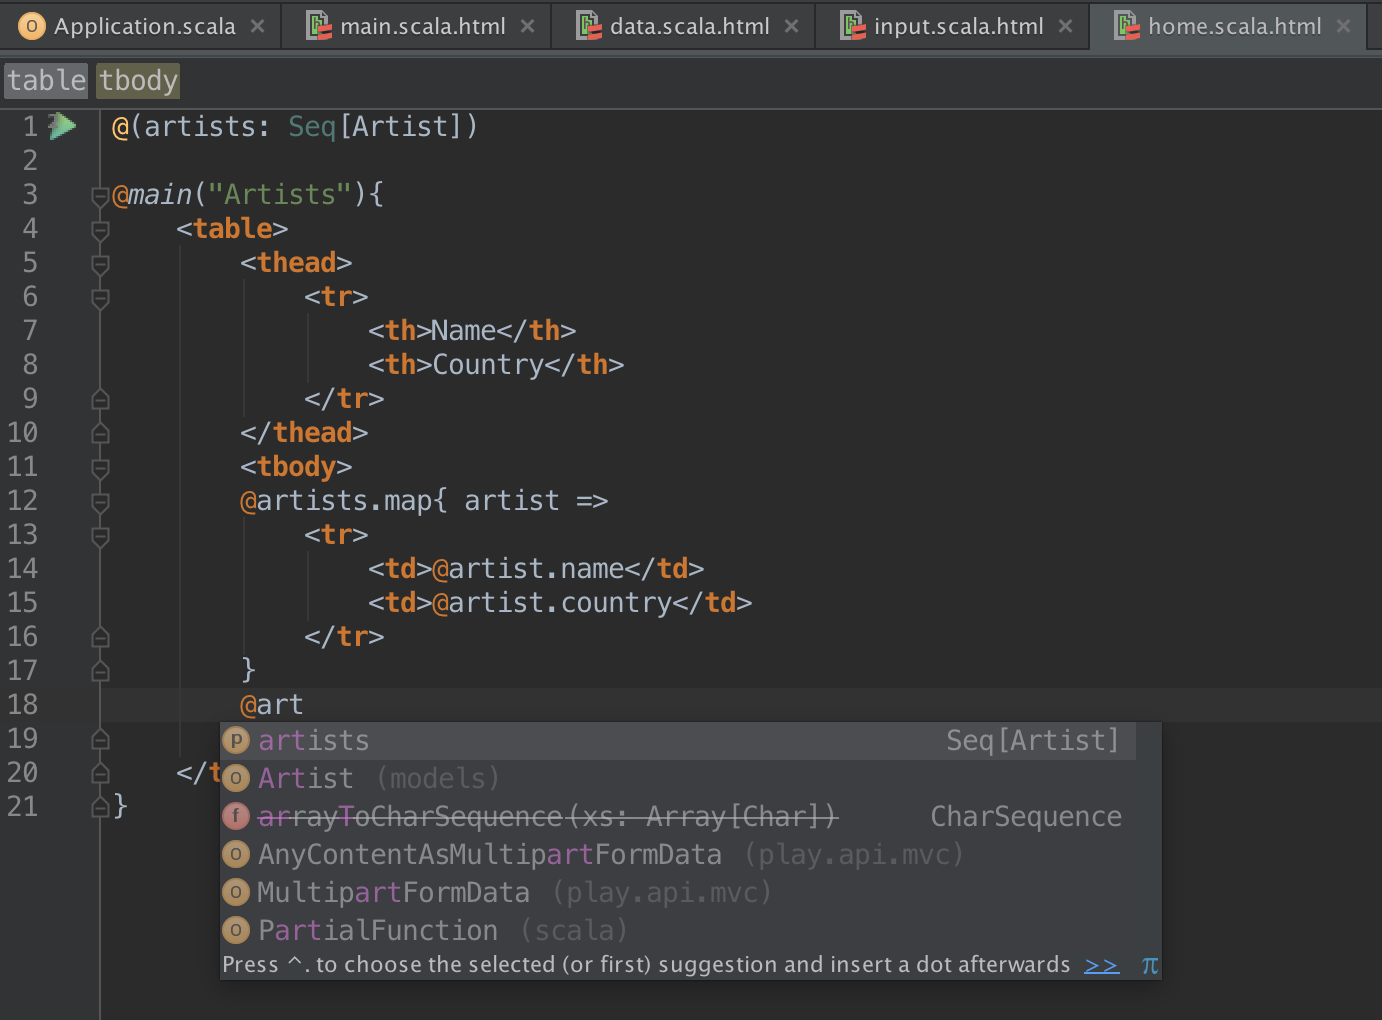Click the 'p' icon beside the artists suggestion

point(236,741)
